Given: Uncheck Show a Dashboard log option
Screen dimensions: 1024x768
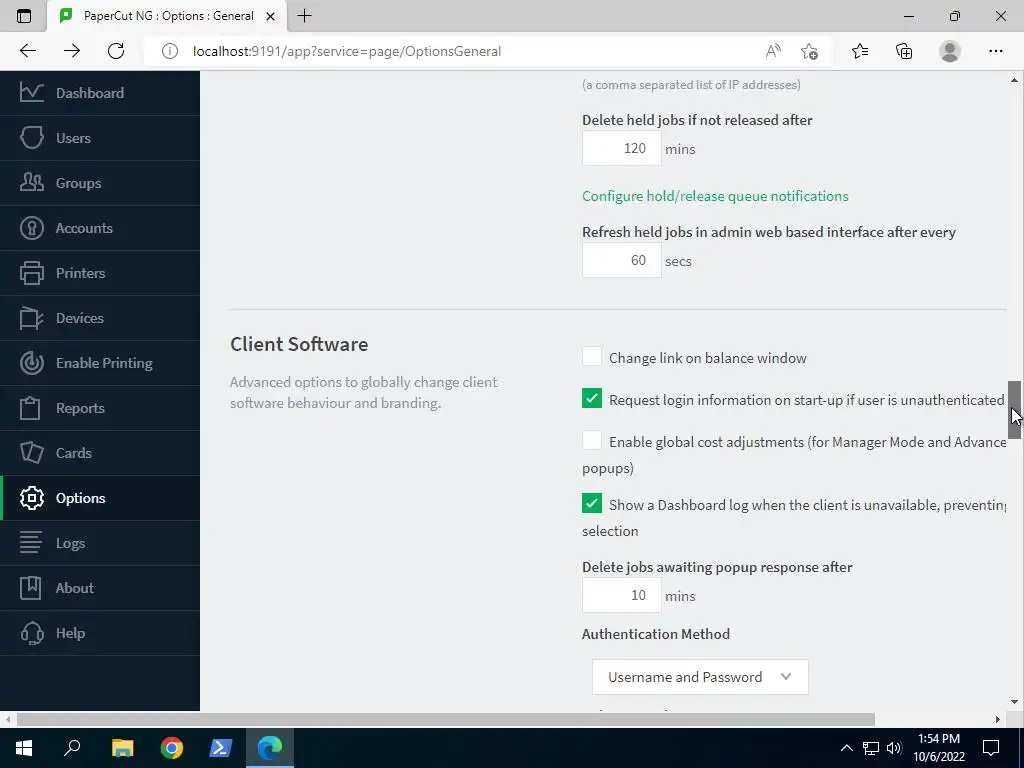Looking at the screenshot, I should 592,504.
